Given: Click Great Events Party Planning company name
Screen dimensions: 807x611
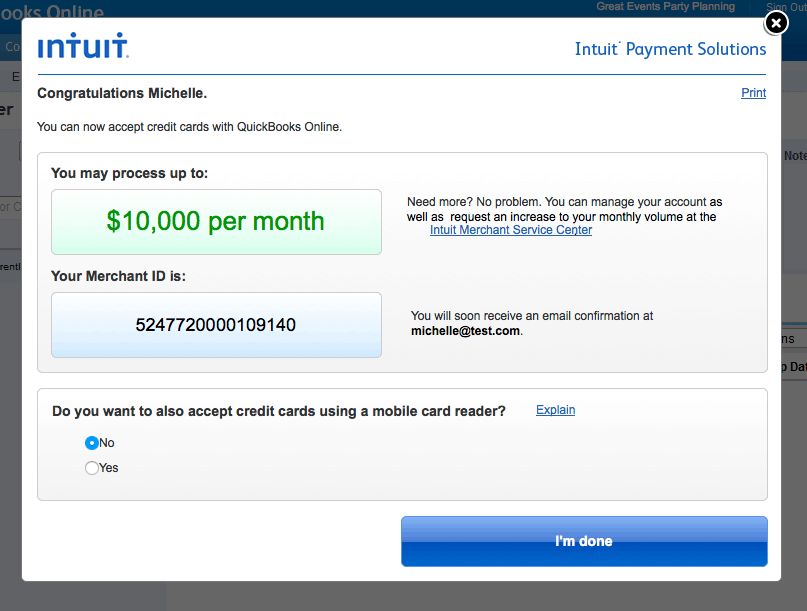Looking at the screenshot, I should [665, 7].
